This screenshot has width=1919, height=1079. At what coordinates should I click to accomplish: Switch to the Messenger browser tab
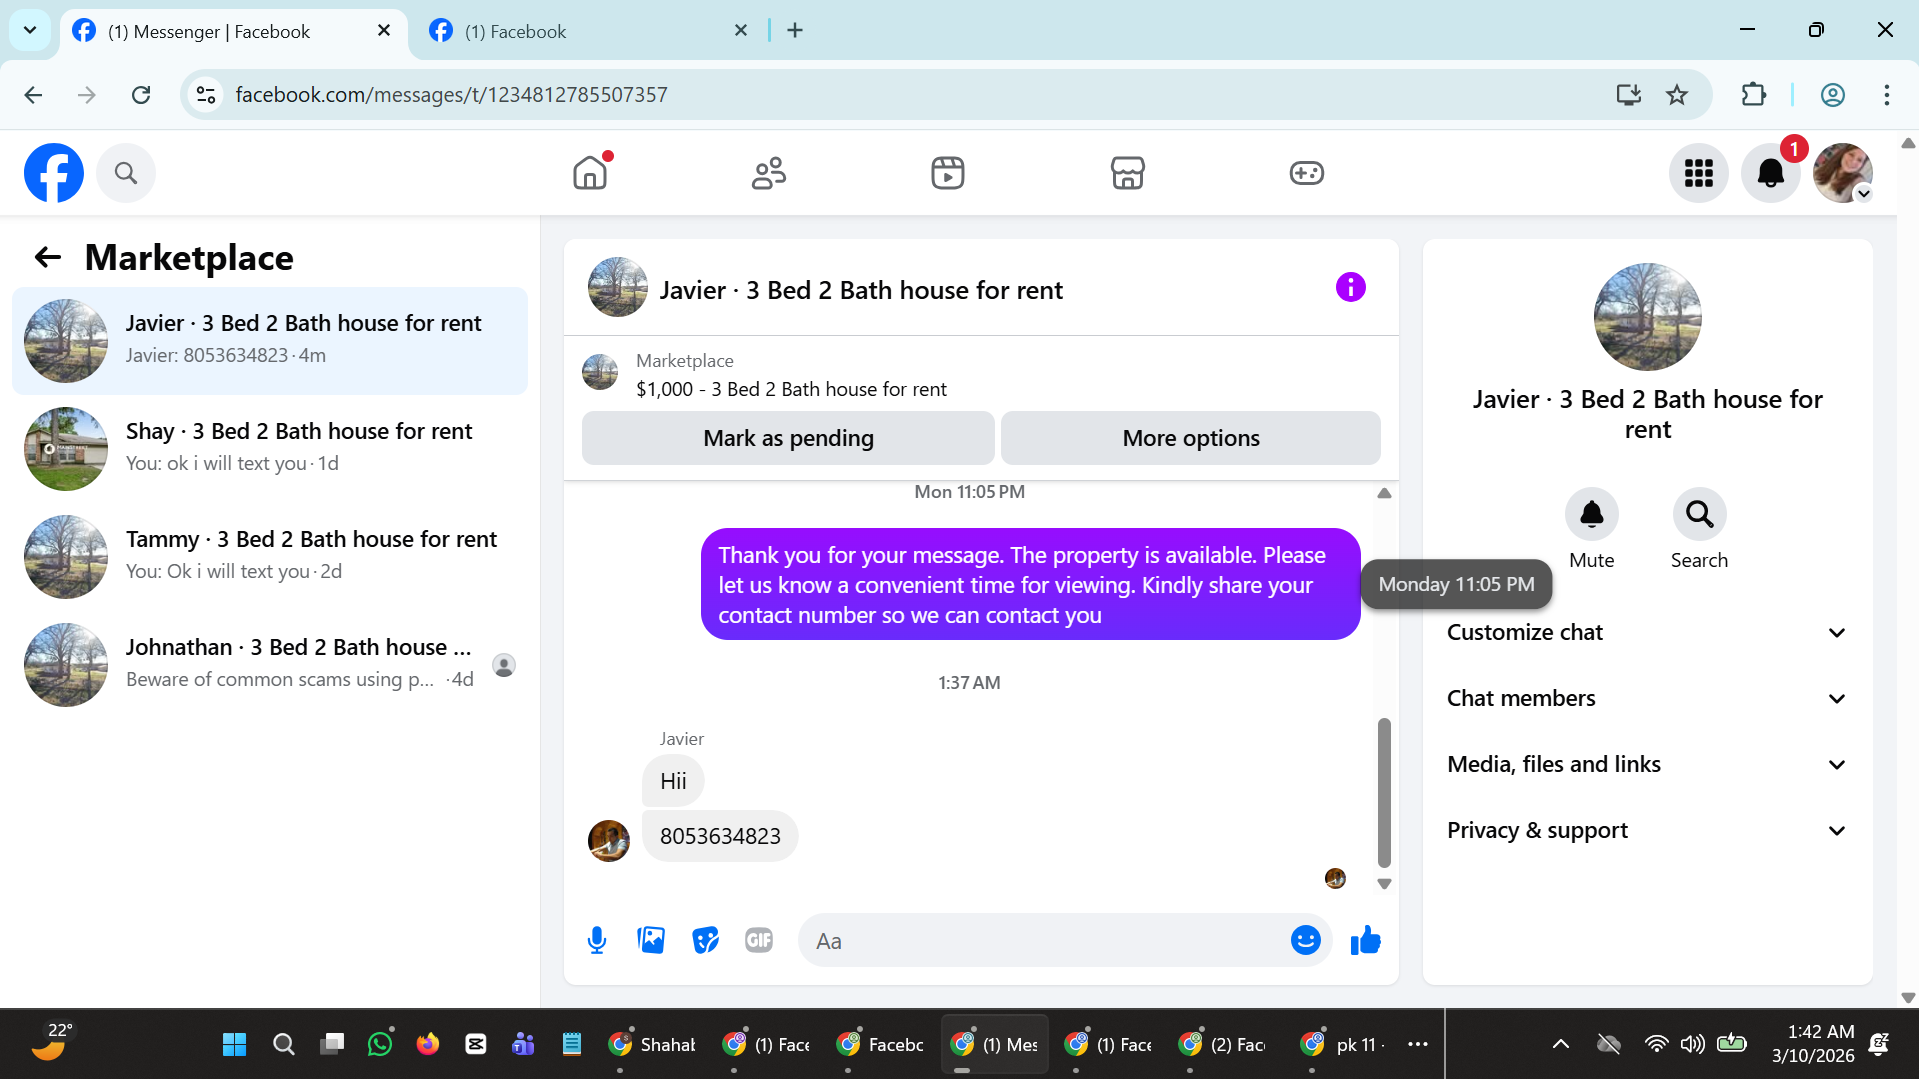coord(232,31)
